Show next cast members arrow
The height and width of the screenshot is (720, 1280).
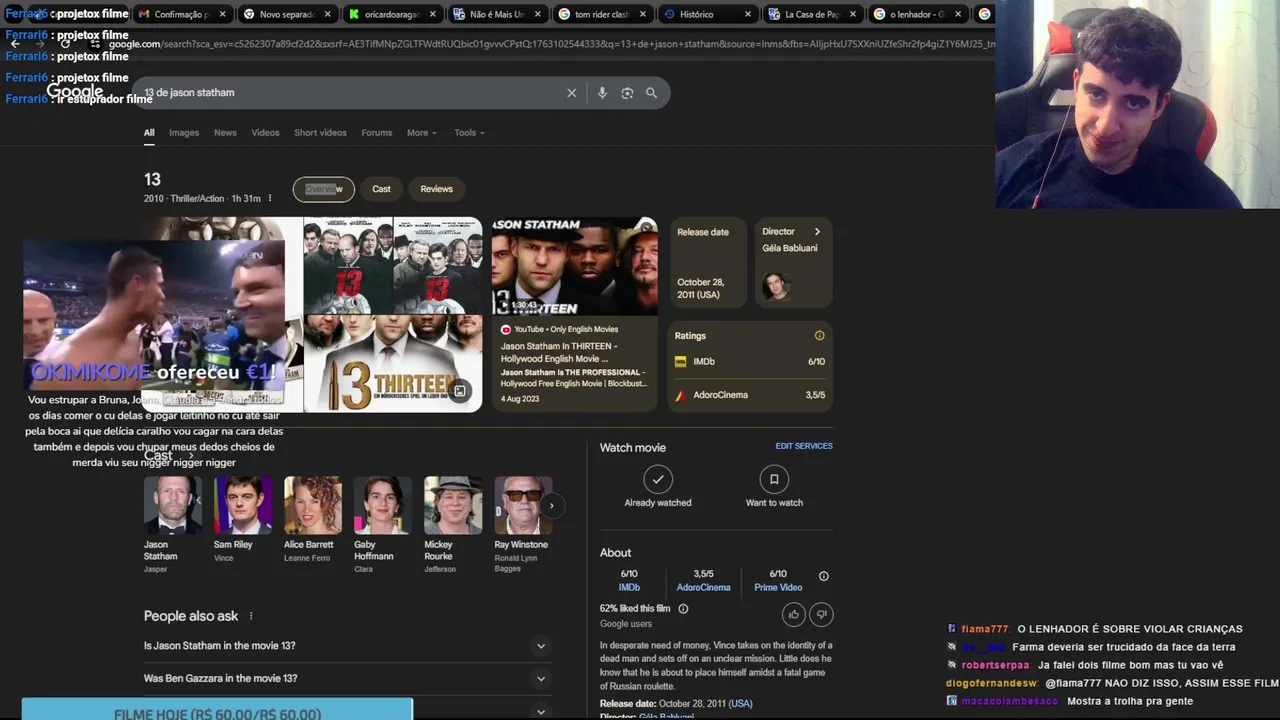coord(551,506)
